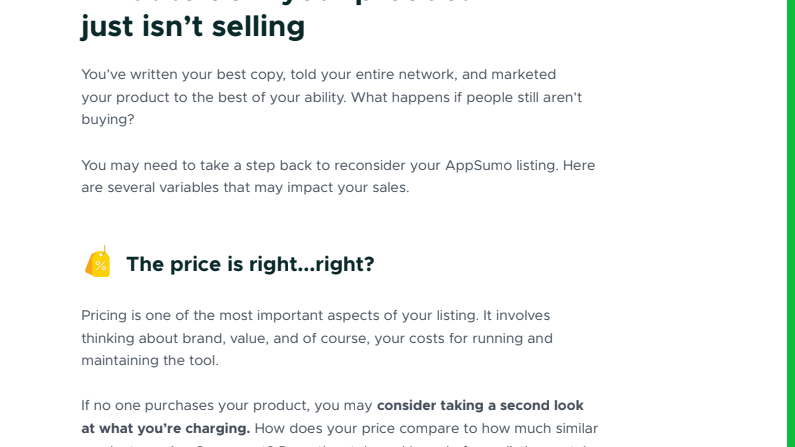Click the yellow price tag percent icon
This screenshot has width=795, height=447.
[98, 262]
